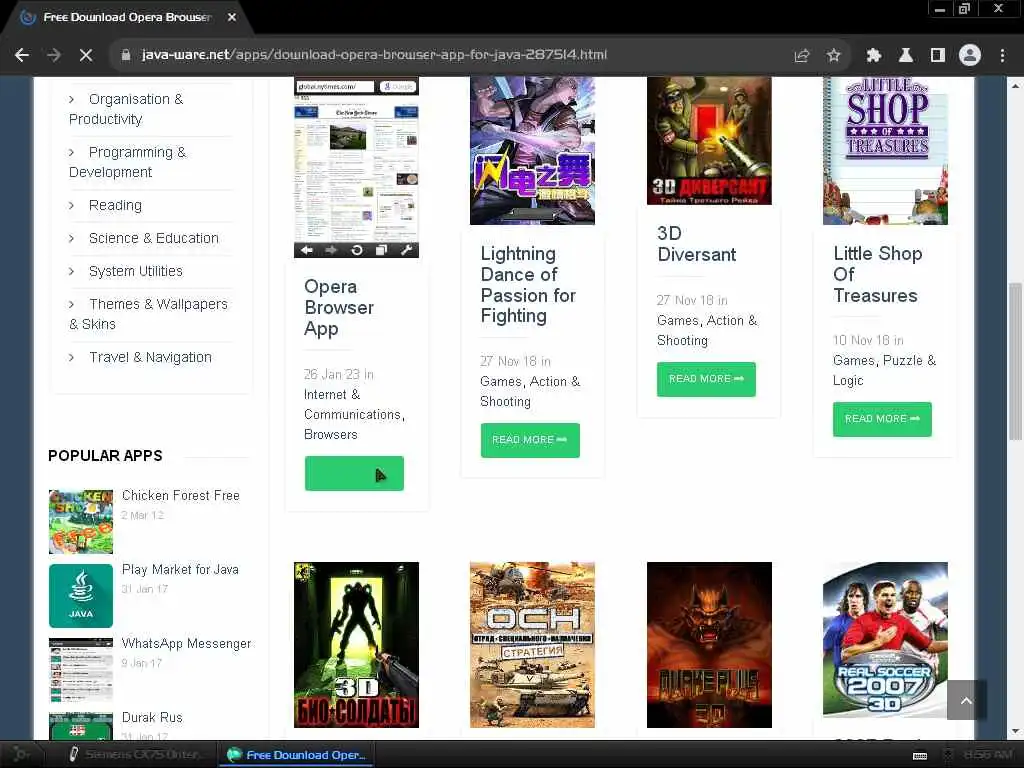1024x768 pixels.
Task: Click the page vertical scrollbar thumb
Action: [1016, 362]
